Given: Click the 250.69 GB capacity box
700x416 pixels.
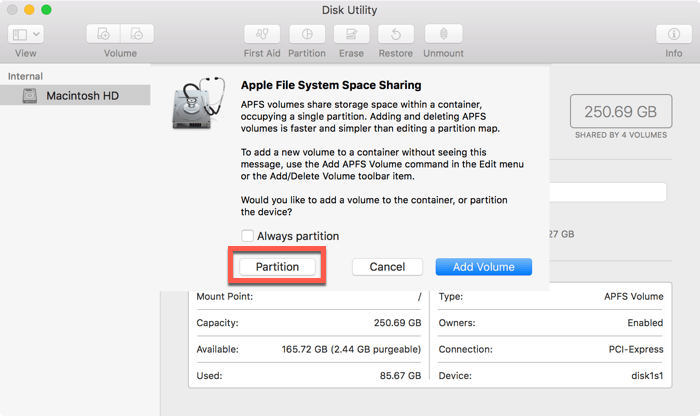Looking at the screenshot, I should click(x=621, y=111).
